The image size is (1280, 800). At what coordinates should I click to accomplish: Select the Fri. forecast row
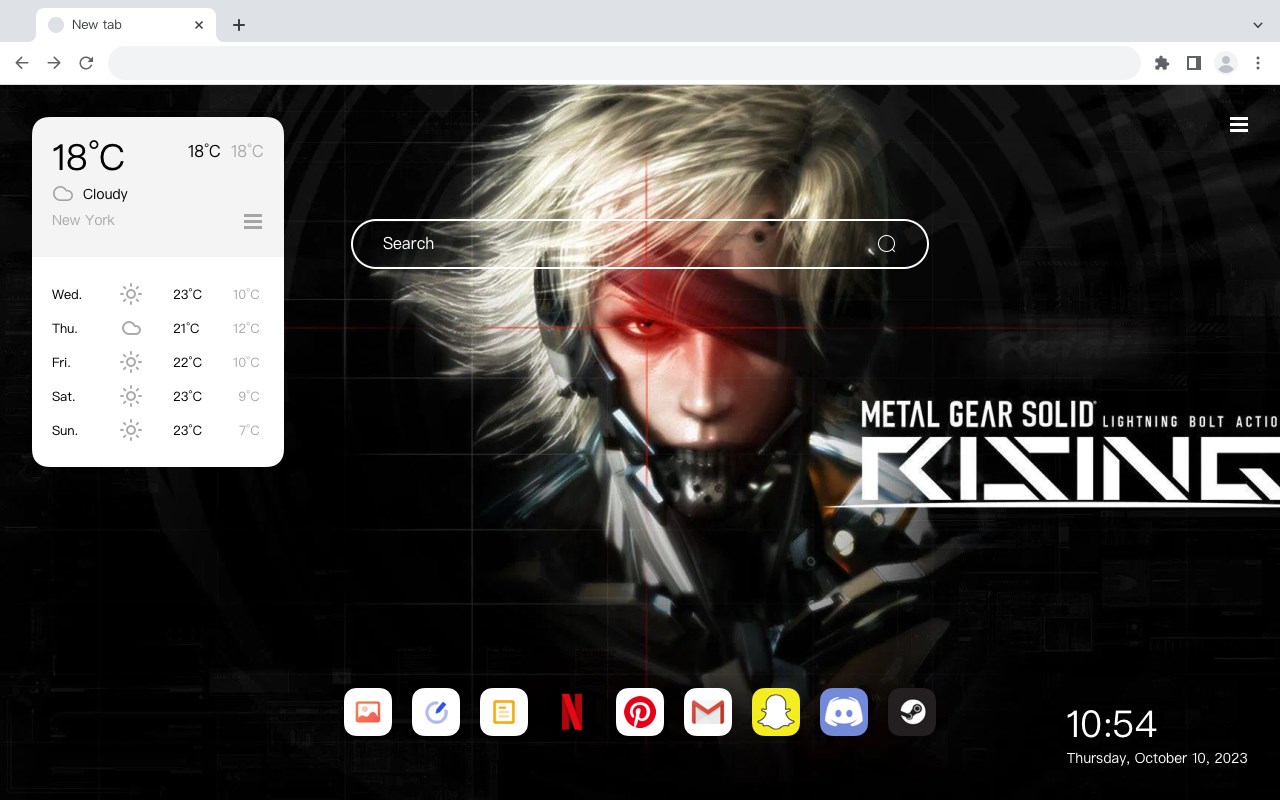(x=157, y=362)
